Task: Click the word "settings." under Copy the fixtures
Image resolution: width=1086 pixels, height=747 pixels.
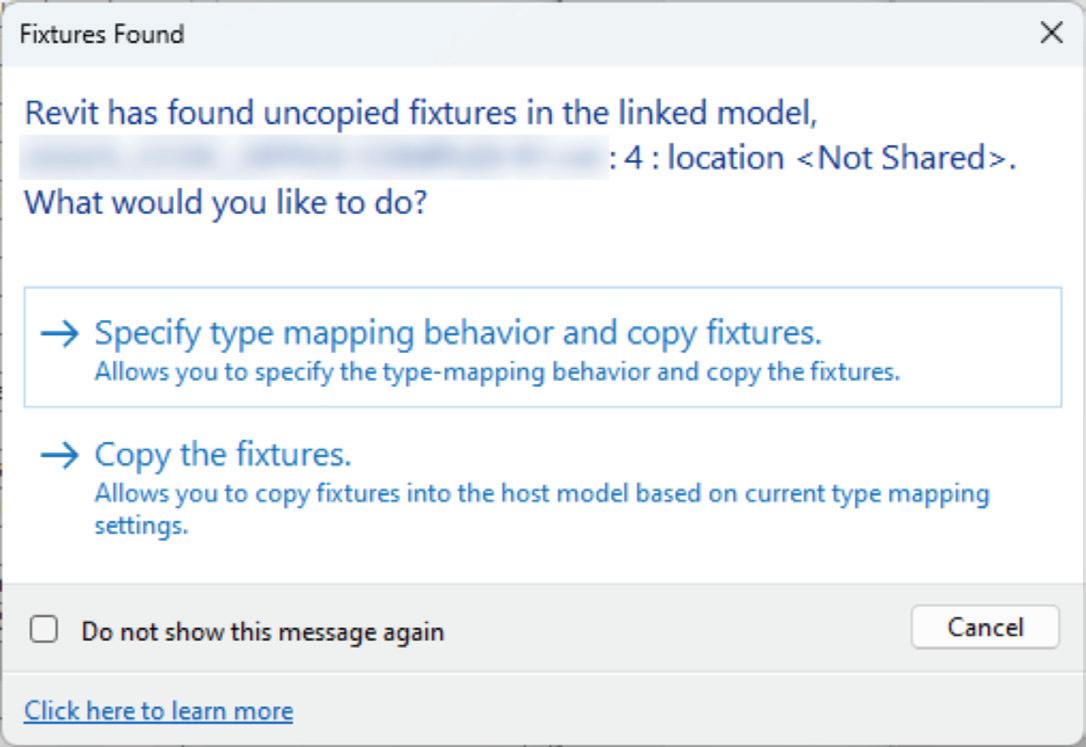Action: (141, 525)
